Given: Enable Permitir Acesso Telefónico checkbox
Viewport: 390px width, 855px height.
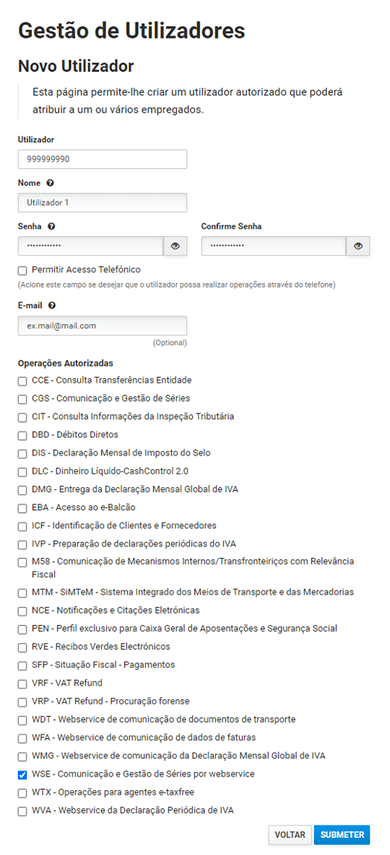Looking at the screenshot, I should [x=22, y=270].
